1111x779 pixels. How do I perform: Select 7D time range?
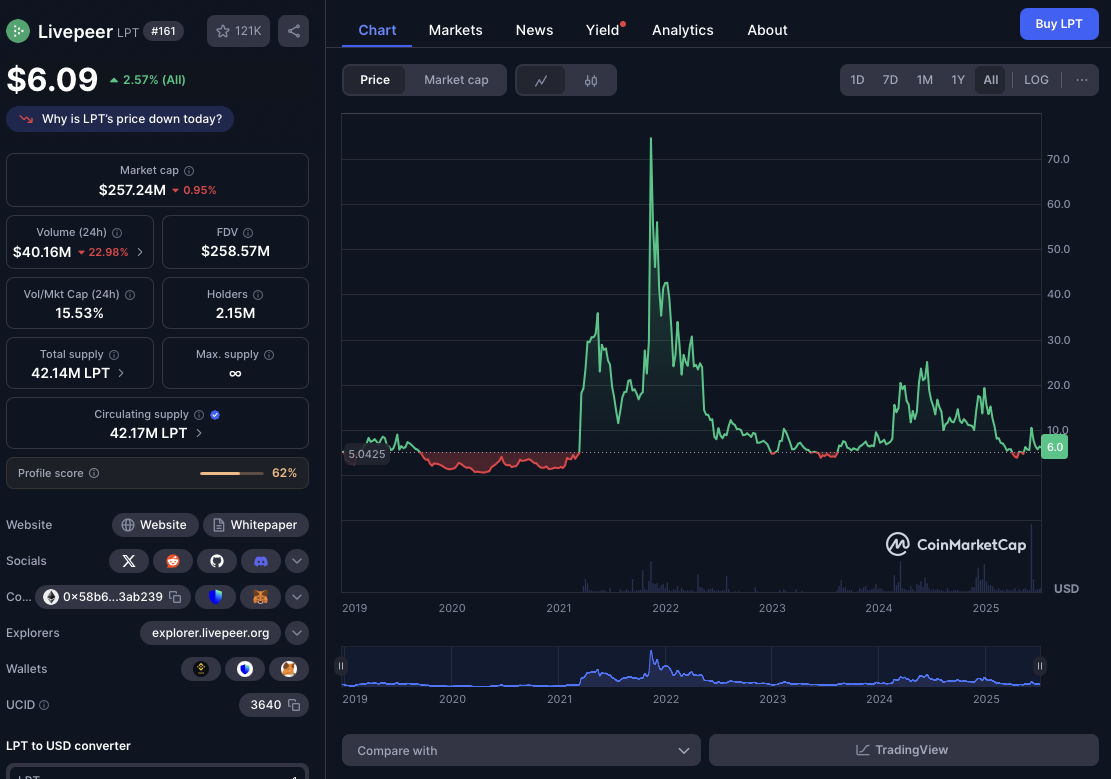click(890, 80)
